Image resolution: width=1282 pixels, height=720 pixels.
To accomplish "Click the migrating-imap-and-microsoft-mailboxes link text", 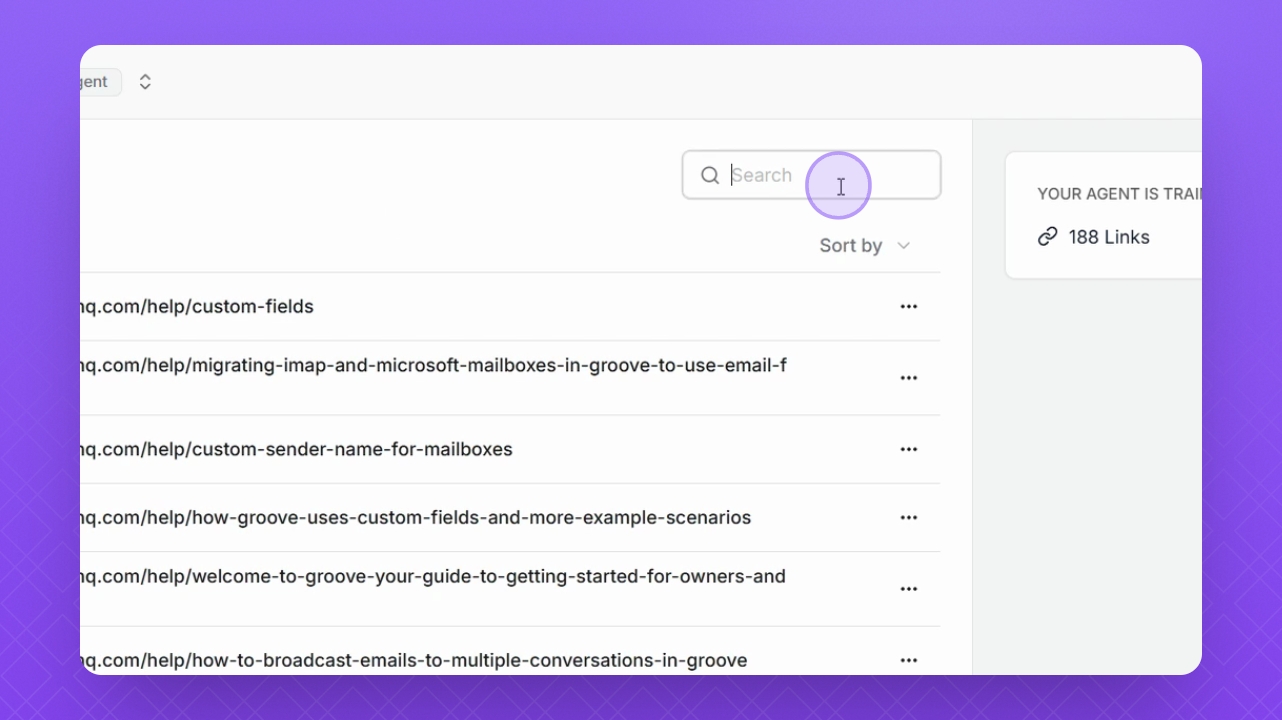I will [433, 366].
